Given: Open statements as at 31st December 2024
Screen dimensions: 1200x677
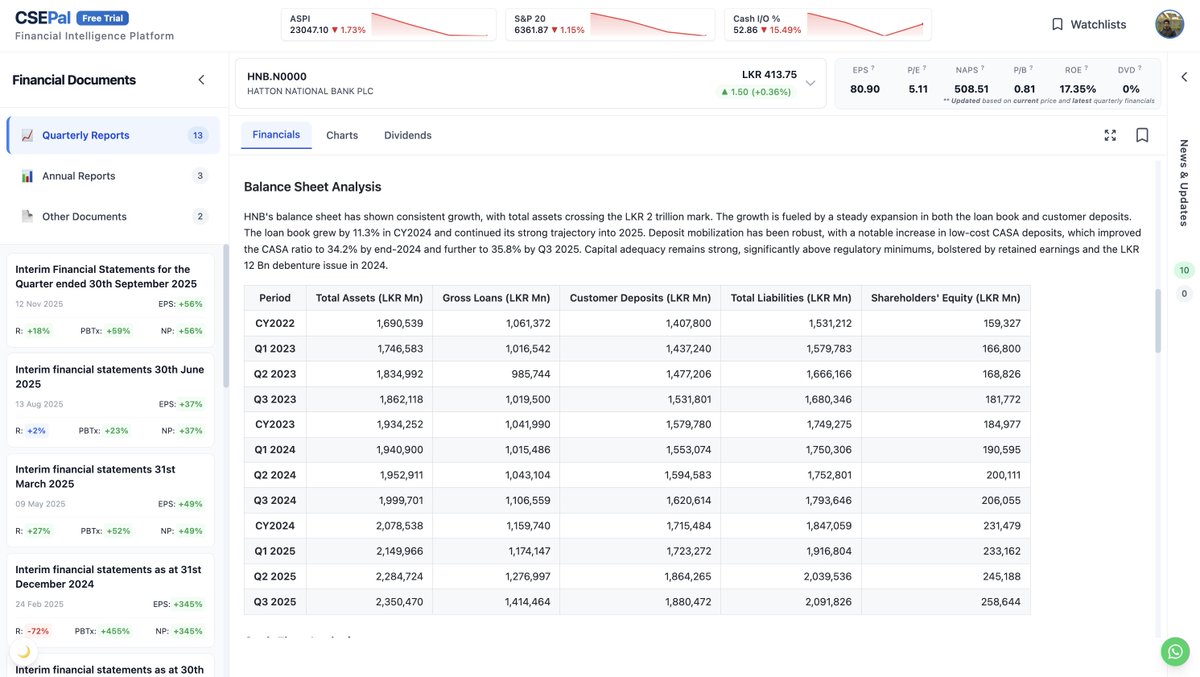Looking at the screenshot, I should pyautogui.click(x=110, y=600).
